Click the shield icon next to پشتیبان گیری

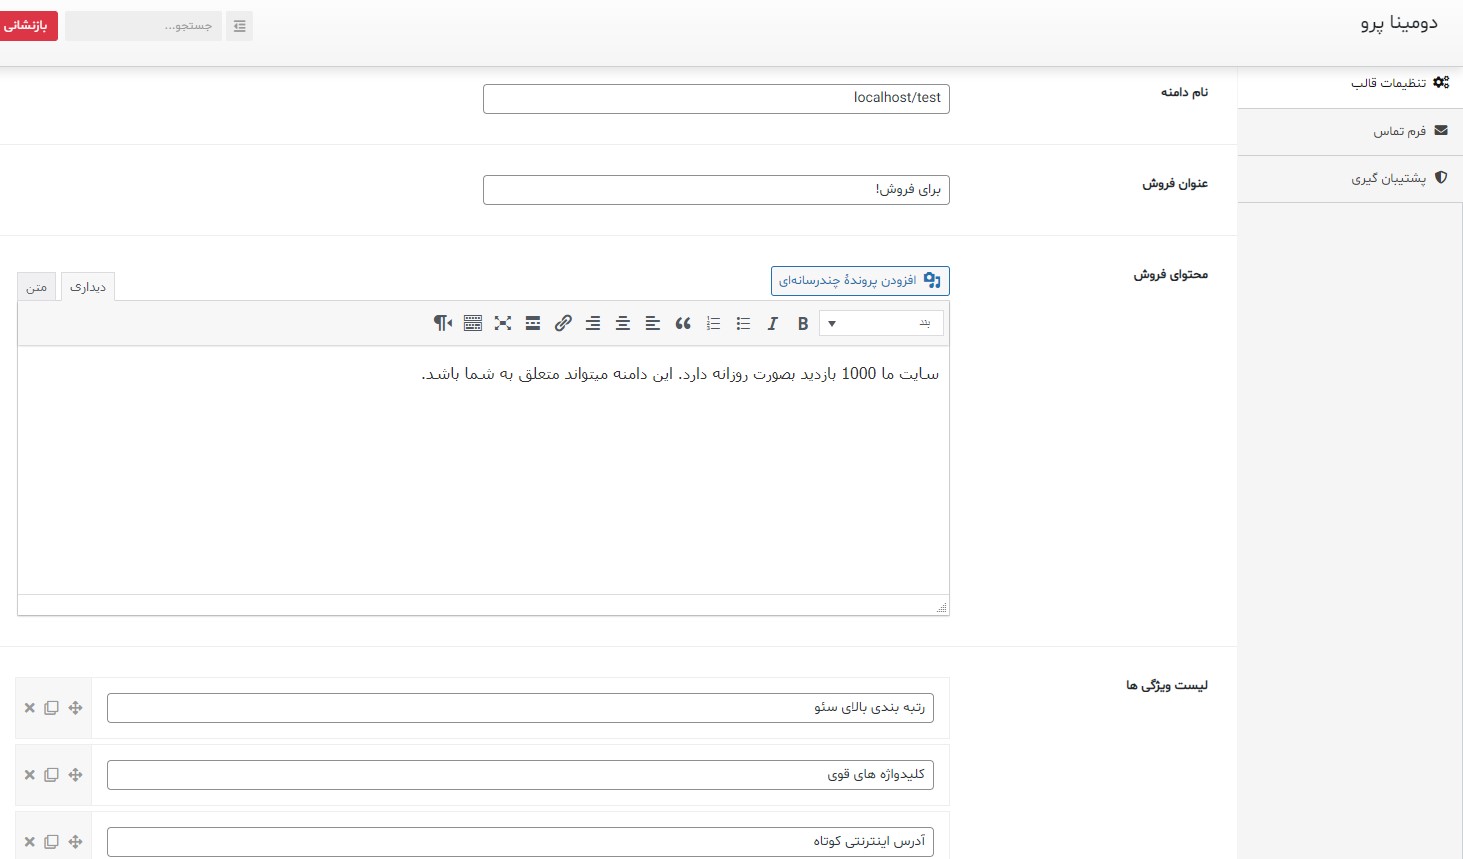click(x=1441, y=177)
